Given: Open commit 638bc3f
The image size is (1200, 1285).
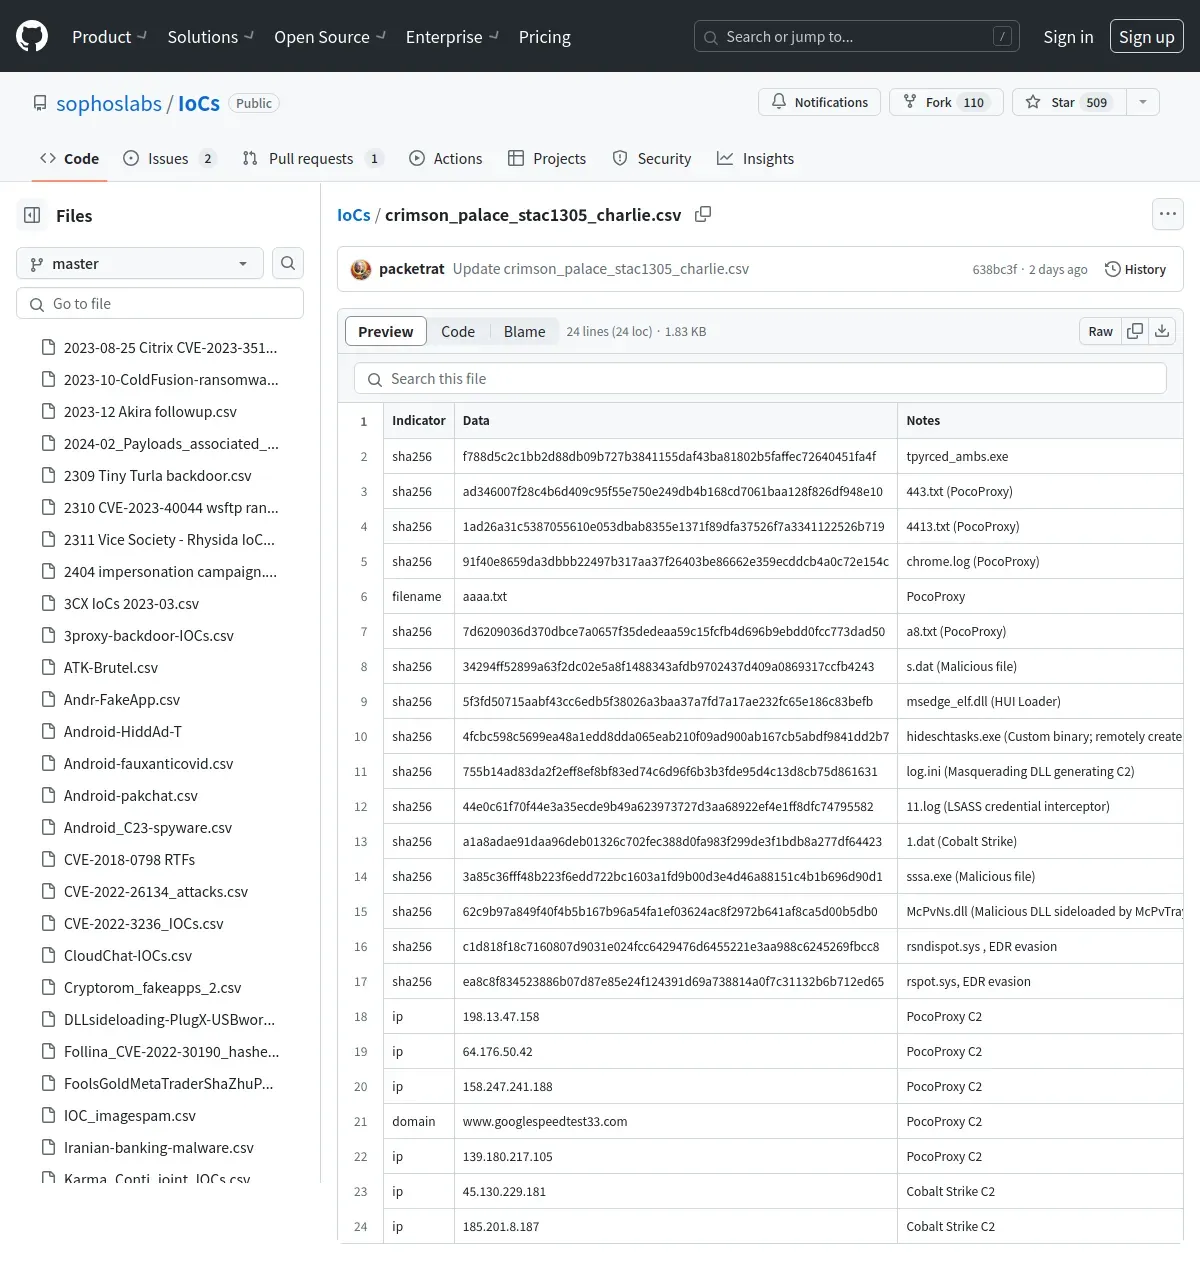Looking at the screenshot, I should (x=994, y=270).
